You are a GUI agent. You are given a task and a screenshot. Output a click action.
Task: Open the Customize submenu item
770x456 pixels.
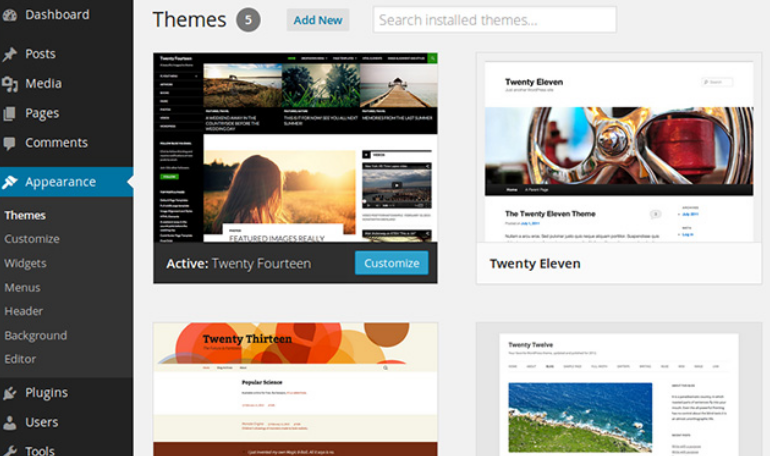[x=32, y=239]
